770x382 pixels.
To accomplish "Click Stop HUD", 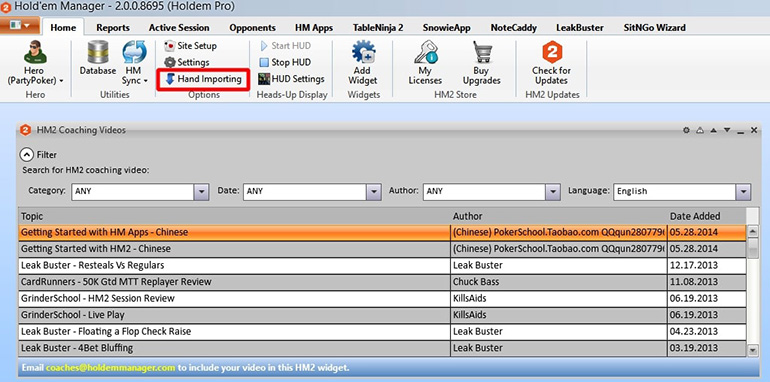I will pos(285,62).
